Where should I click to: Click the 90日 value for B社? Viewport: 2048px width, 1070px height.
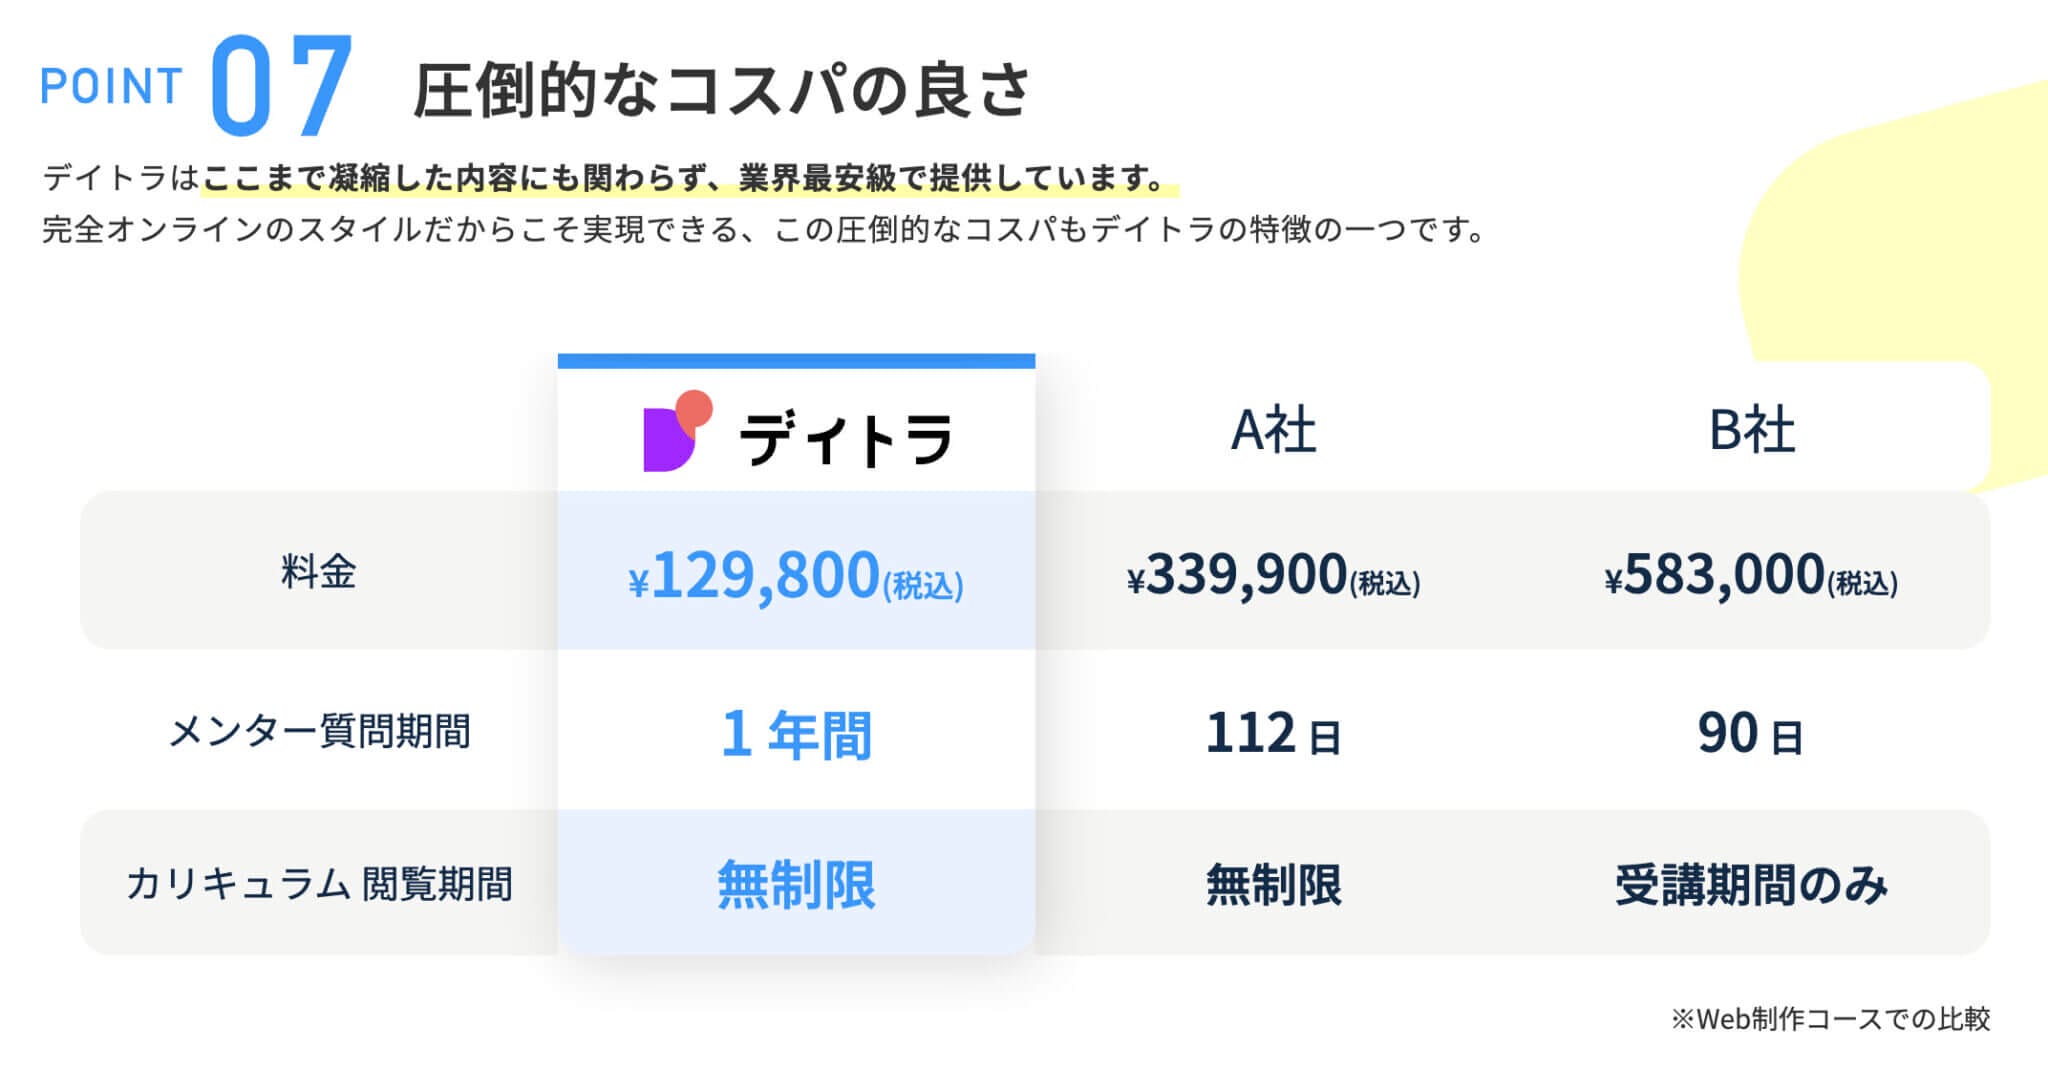click(x=1751, y=734)
